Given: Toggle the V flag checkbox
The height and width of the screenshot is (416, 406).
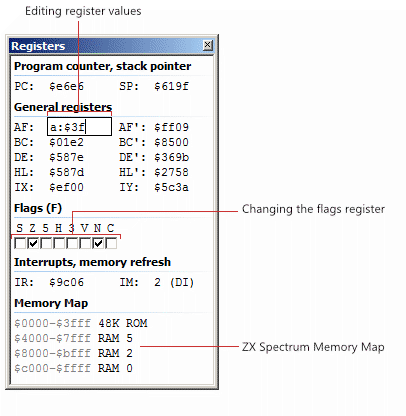Looking at the screenshot, I should point(85,244).
